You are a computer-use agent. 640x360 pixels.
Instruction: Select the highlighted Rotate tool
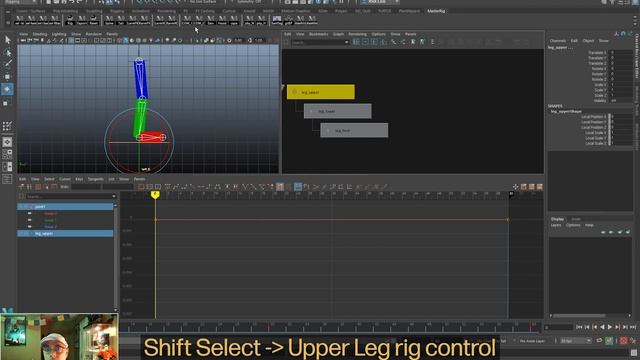click(x=7, y=89)
